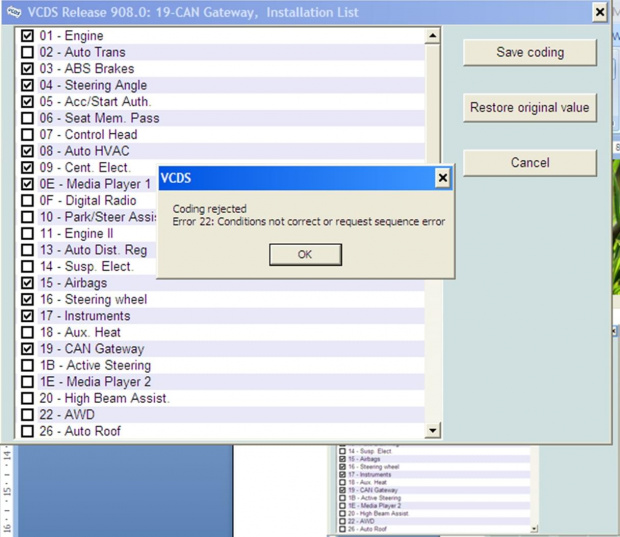
Task: Check 1E - Media Player 2 checkbox
Action: point(27,382)
